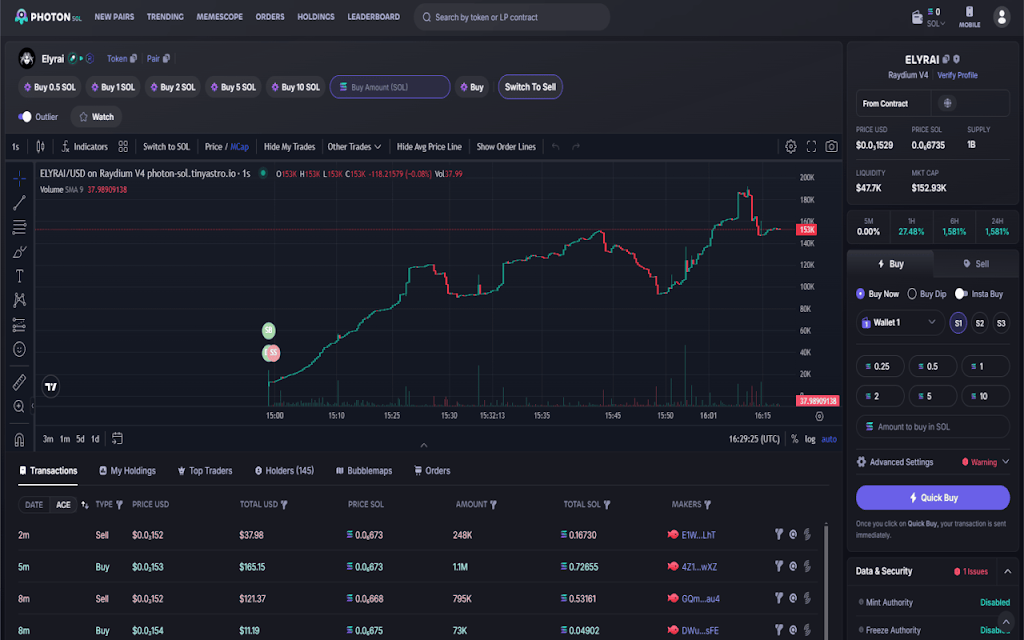
Task: Open the Bubblemaps tab
Action: [x=364, y=470]
